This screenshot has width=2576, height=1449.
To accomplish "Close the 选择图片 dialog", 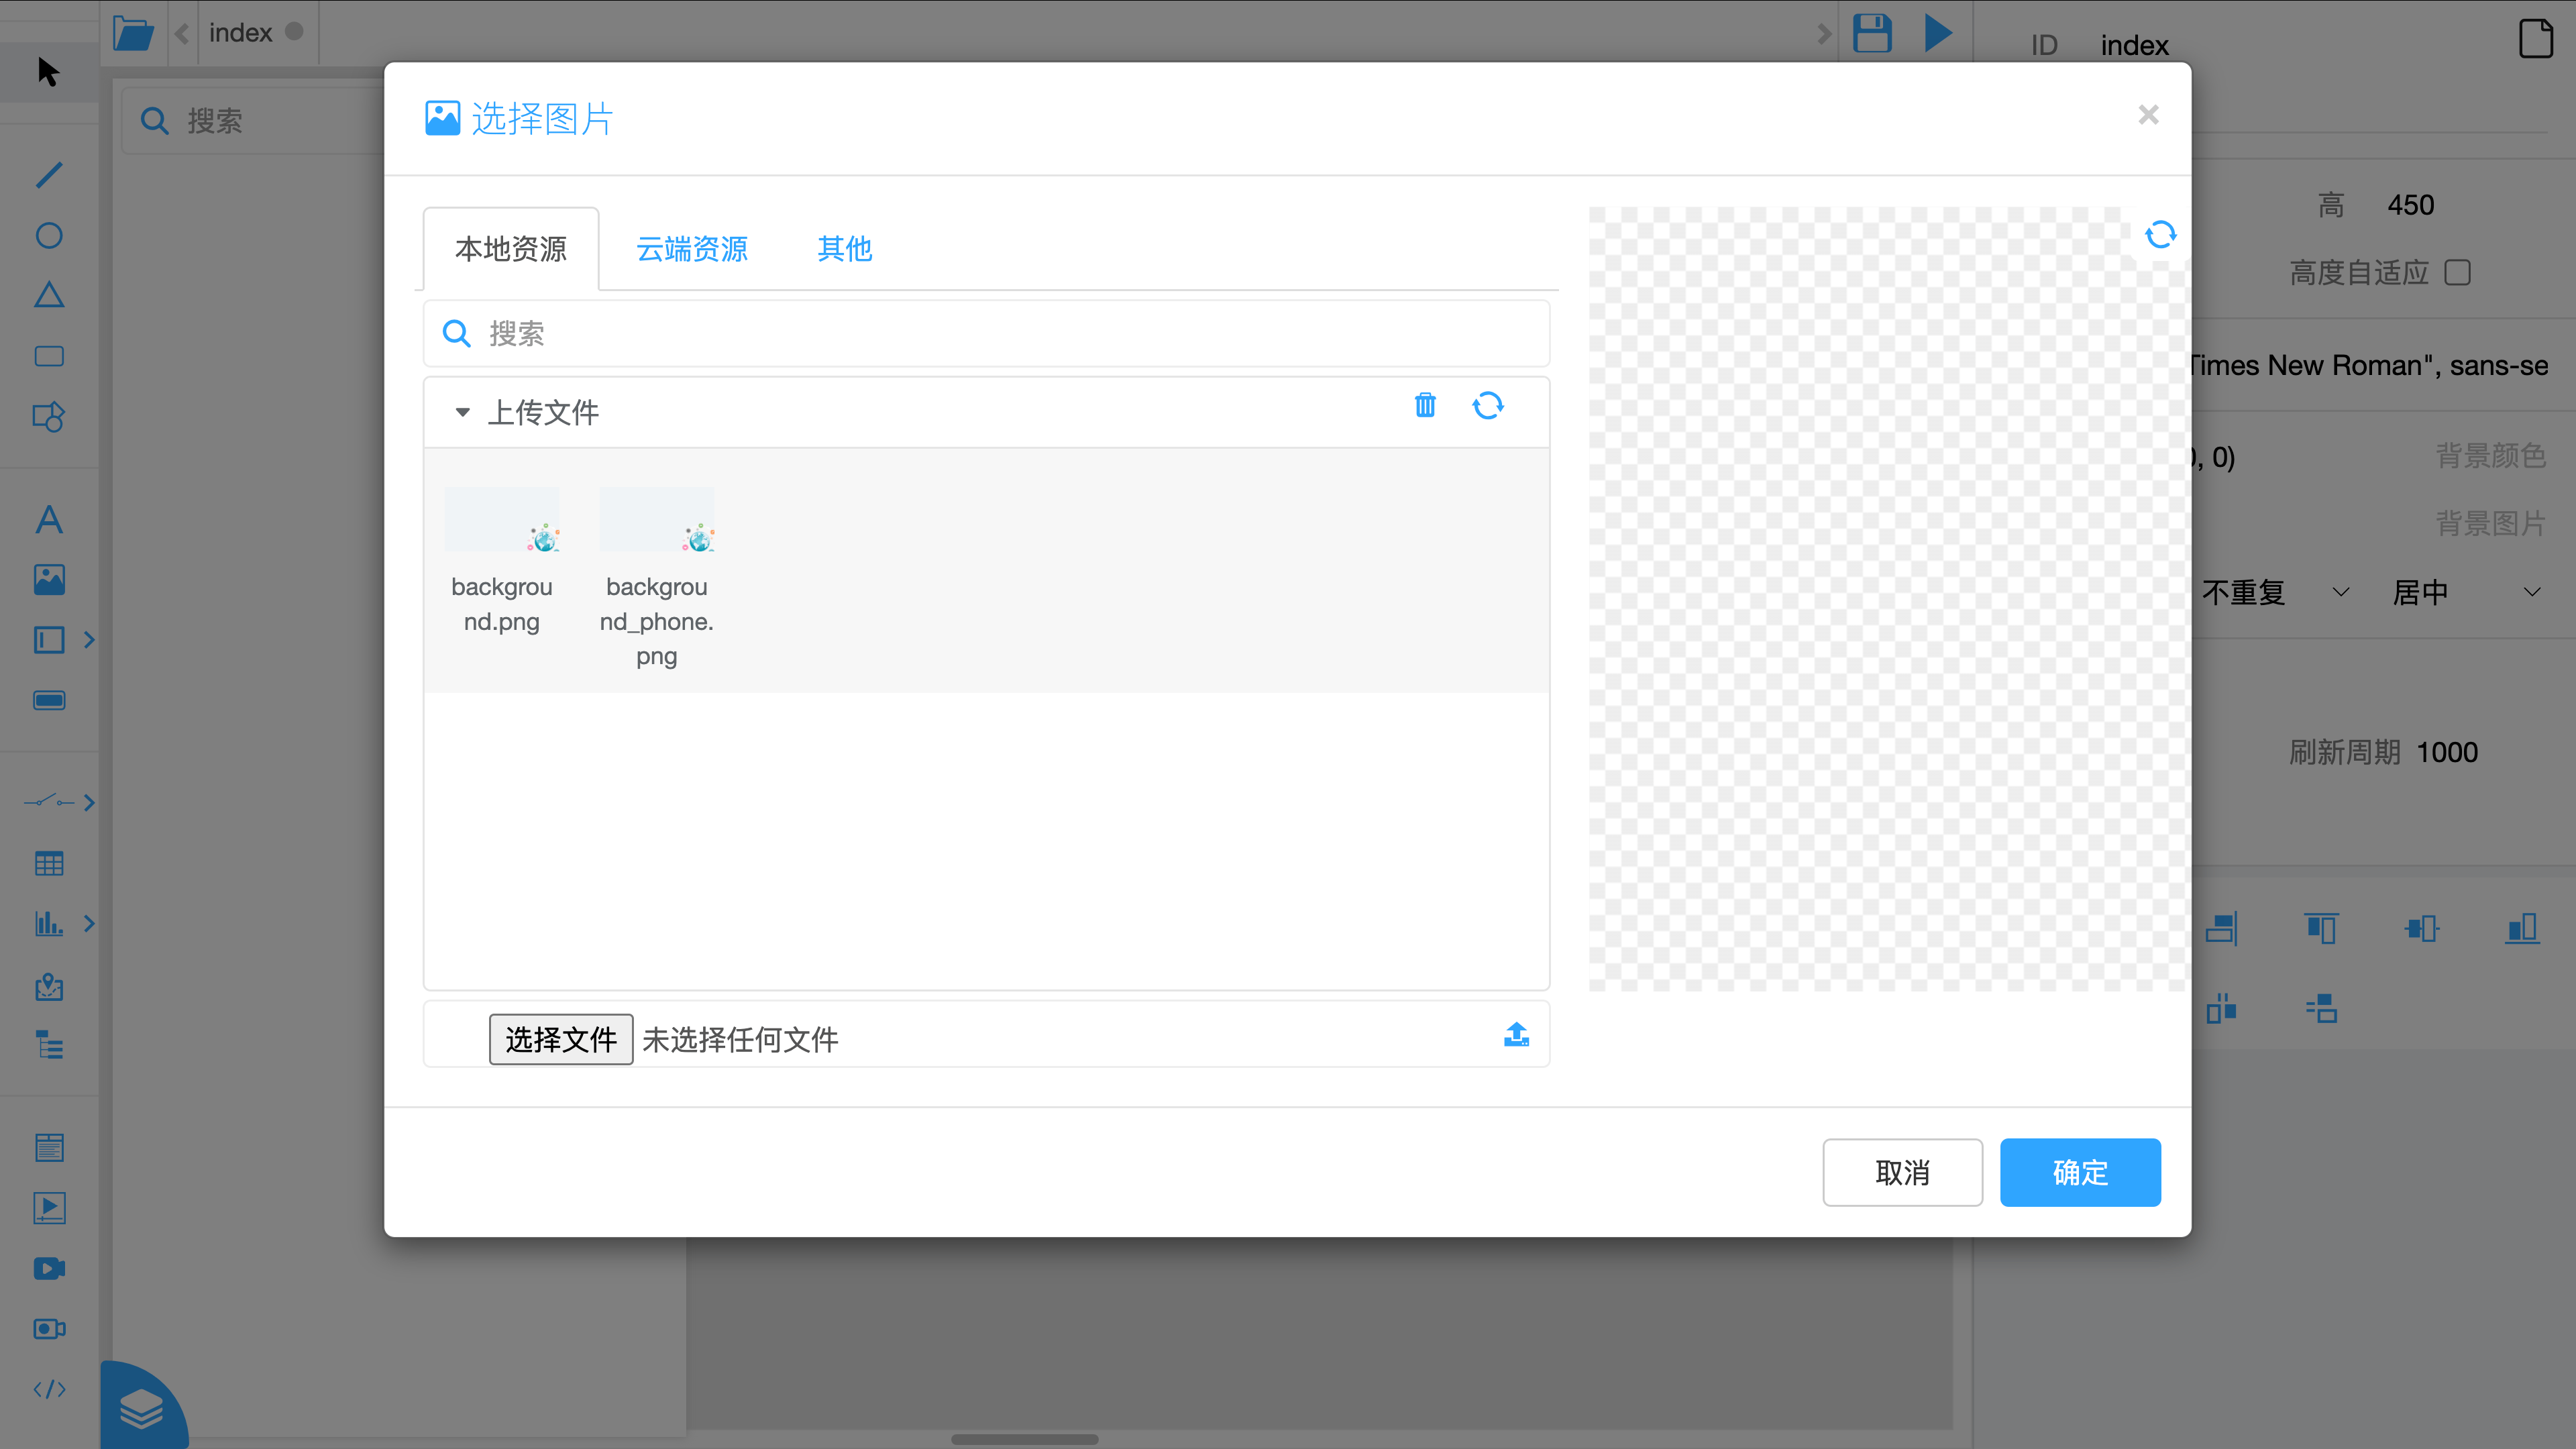I will (x=2148, y=115).
